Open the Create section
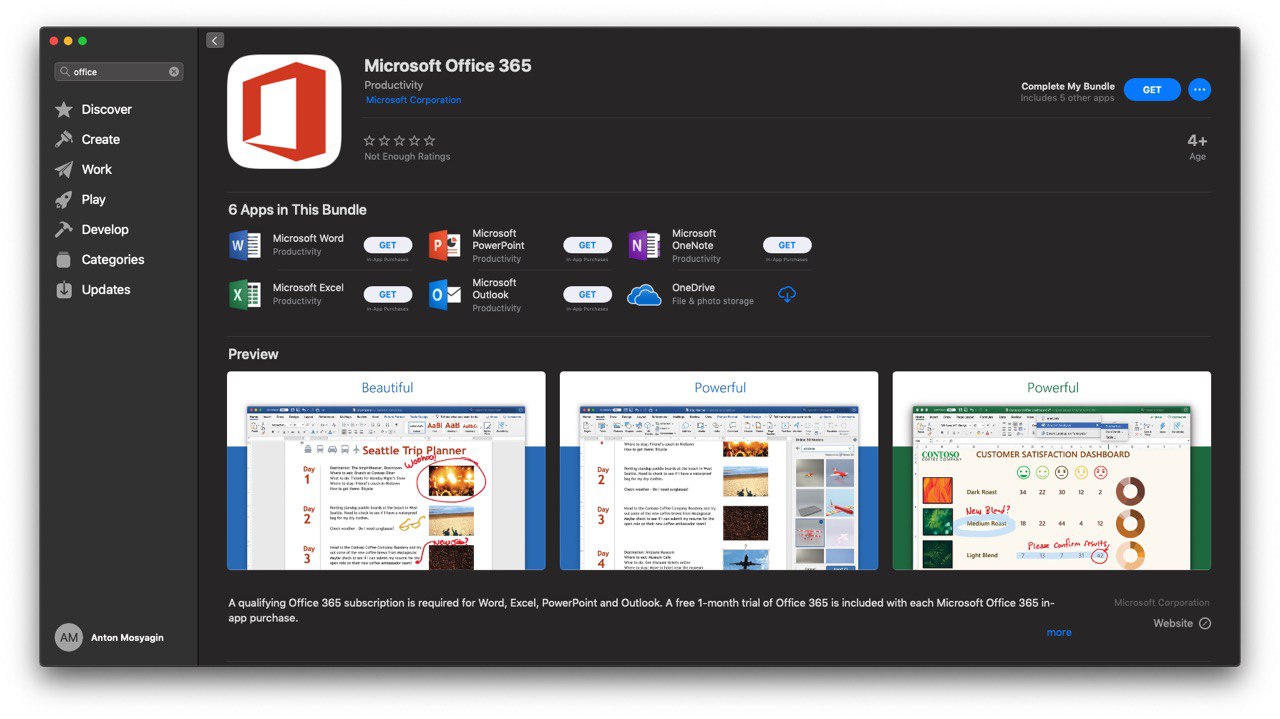 tap(100, 139)
